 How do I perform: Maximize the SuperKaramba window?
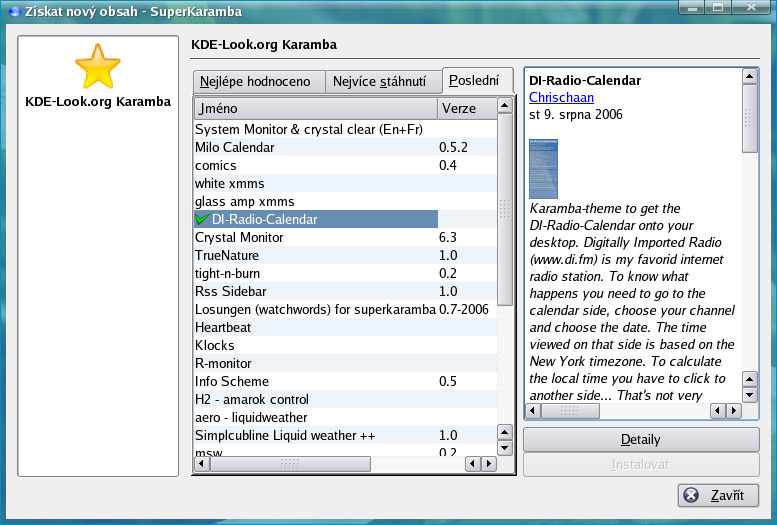[718, 7]
